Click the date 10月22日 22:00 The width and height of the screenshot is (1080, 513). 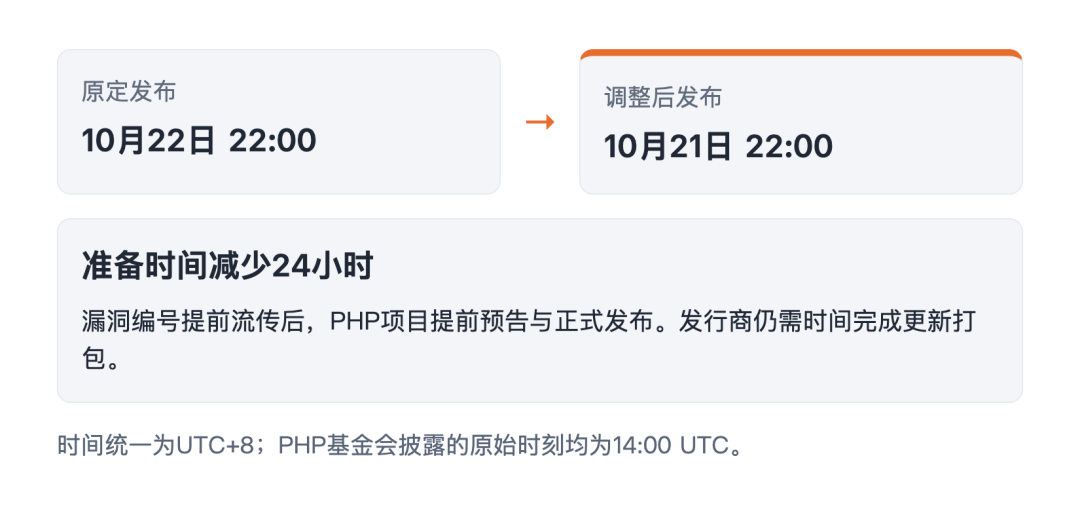199,140
